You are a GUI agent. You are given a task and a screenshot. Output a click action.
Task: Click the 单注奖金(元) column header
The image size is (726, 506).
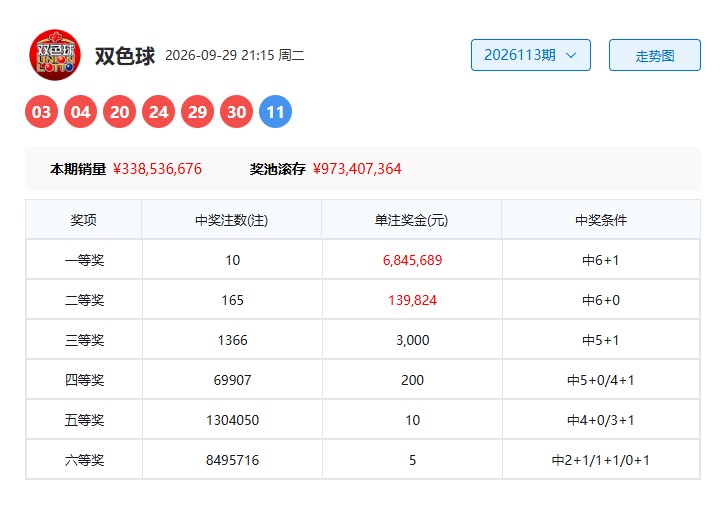pyautogui.click(x=412, y=220)
